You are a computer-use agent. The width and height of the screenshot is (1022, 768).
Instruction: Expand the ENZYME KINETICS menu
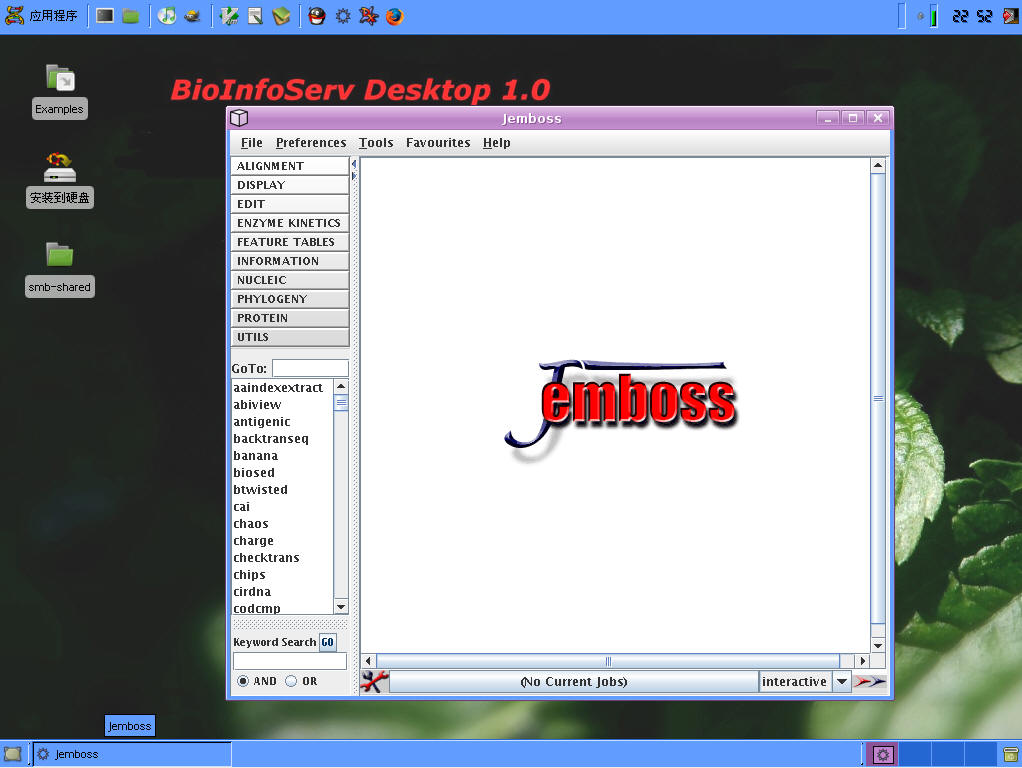coord(290,222)
